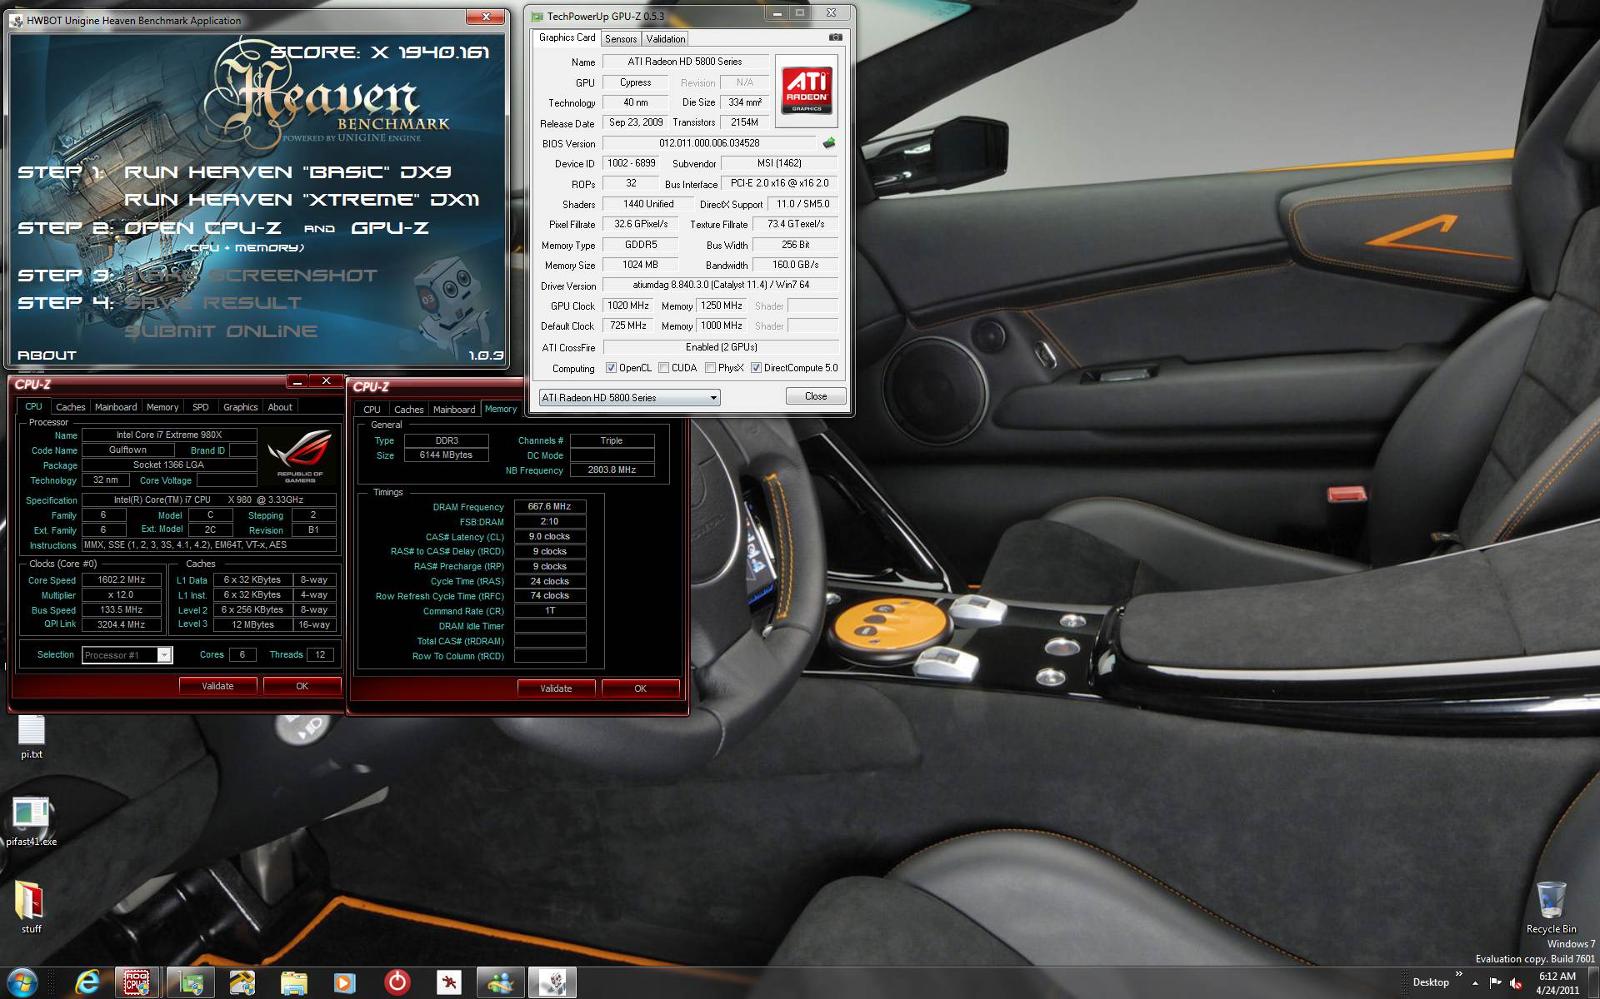This screenshot has height=999, width=1600.
Task: Click GPU-Z link in Heaven step 2
Action: click(390, 228)
